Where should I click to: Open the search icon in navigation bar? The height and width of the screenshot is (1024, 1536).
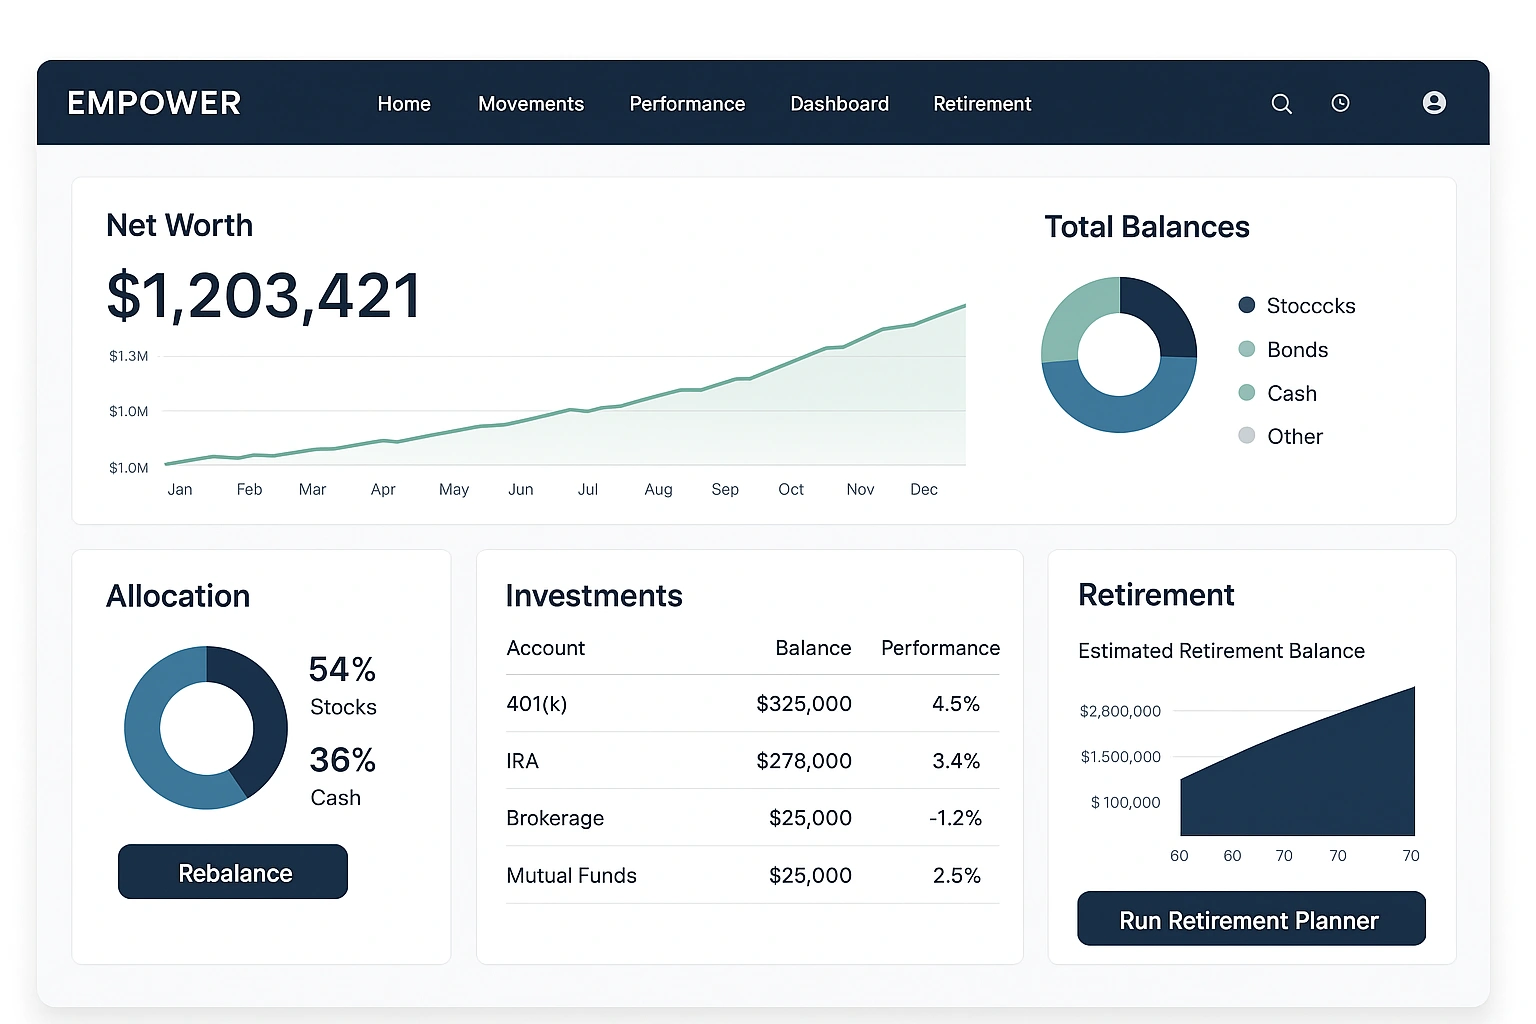pyautogui.click(x=1281, y=103)
